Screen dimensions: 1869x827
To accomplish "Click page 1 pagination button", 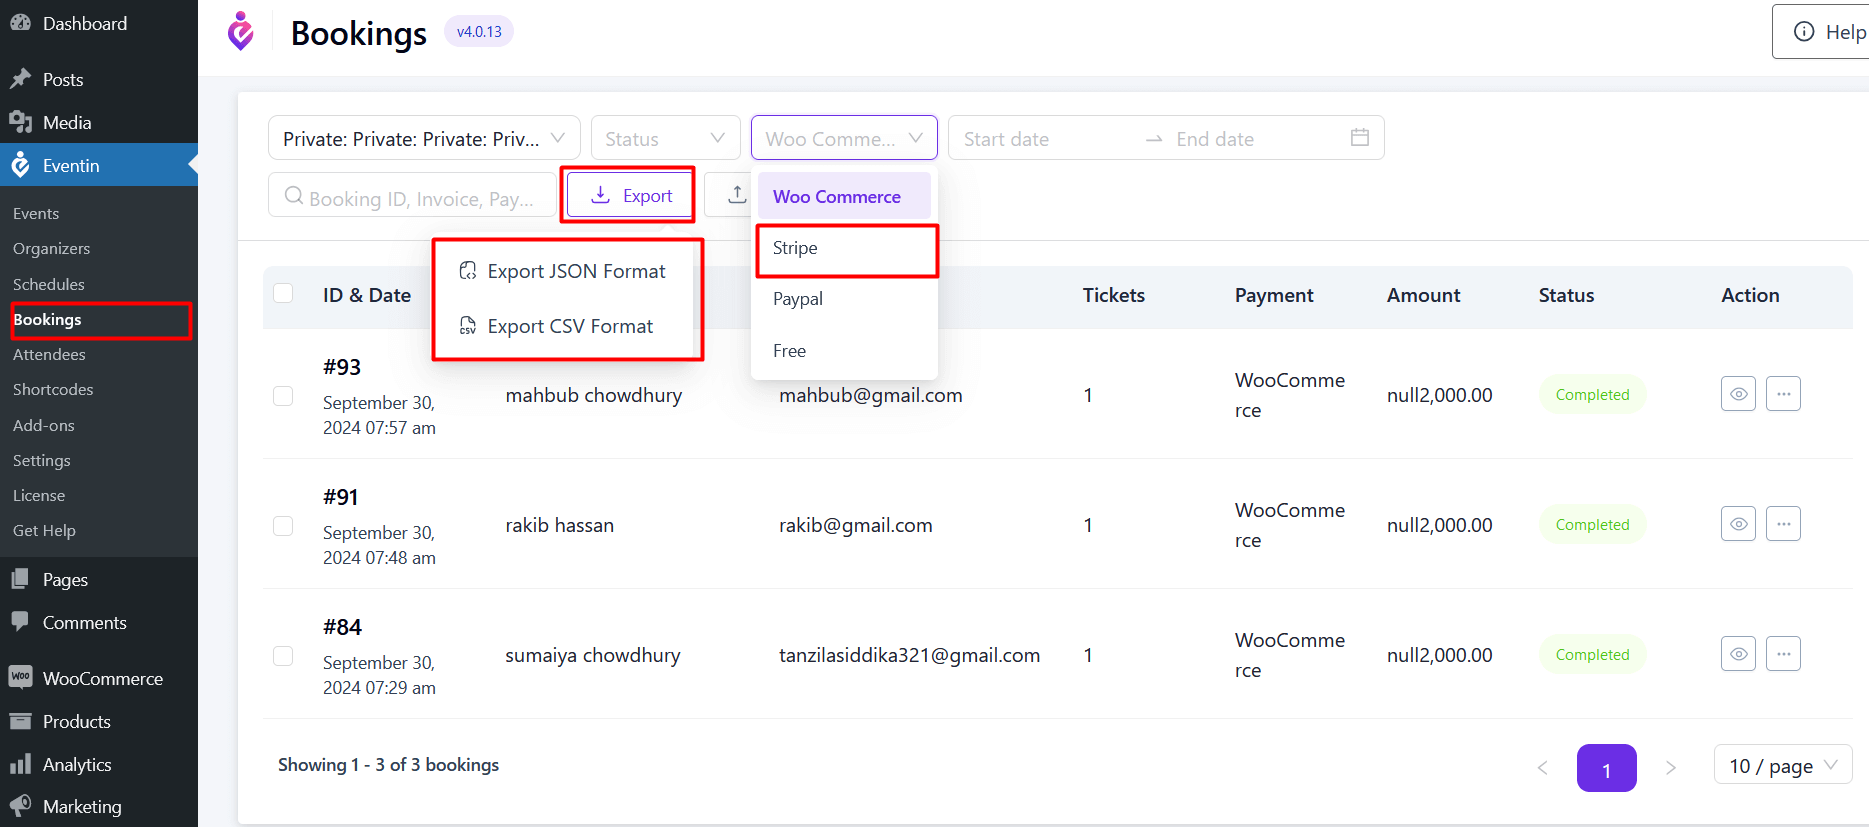I will [x=1606, y=768].
